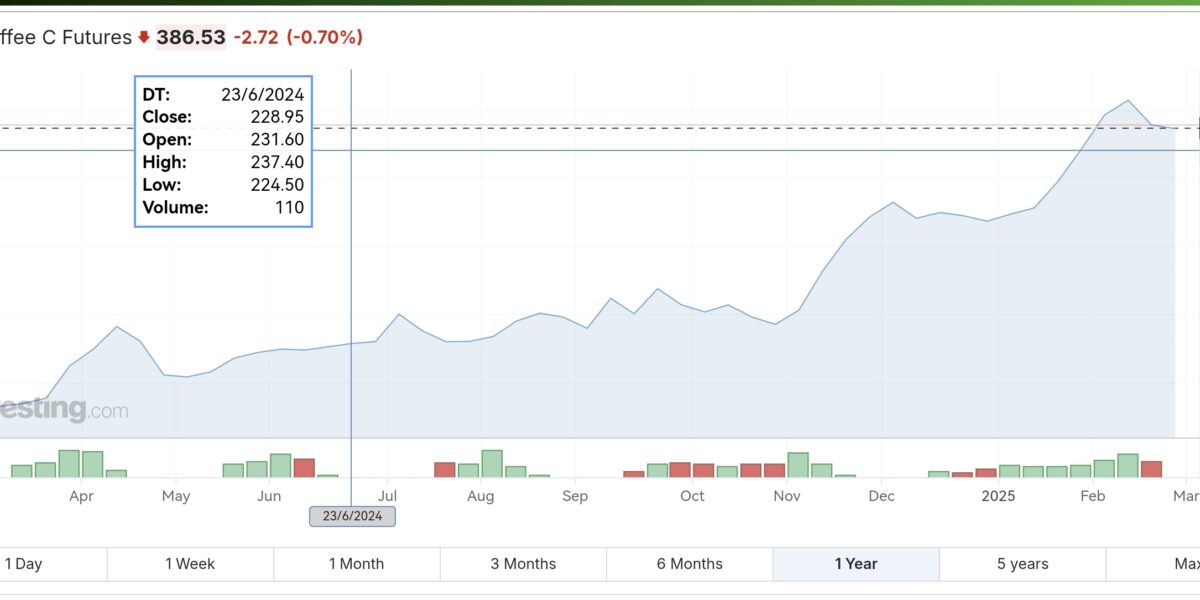Switch to the 1 Week range
1200x600 pixels.
(x=190, y=564)
